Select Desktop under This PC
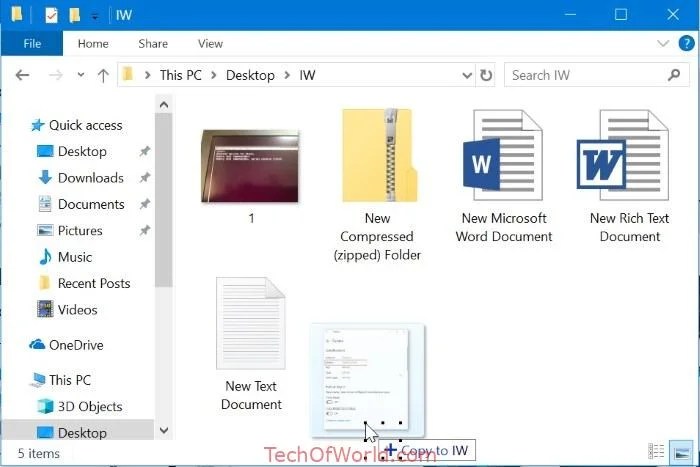The image size is (700, 467). coord(82,433)
